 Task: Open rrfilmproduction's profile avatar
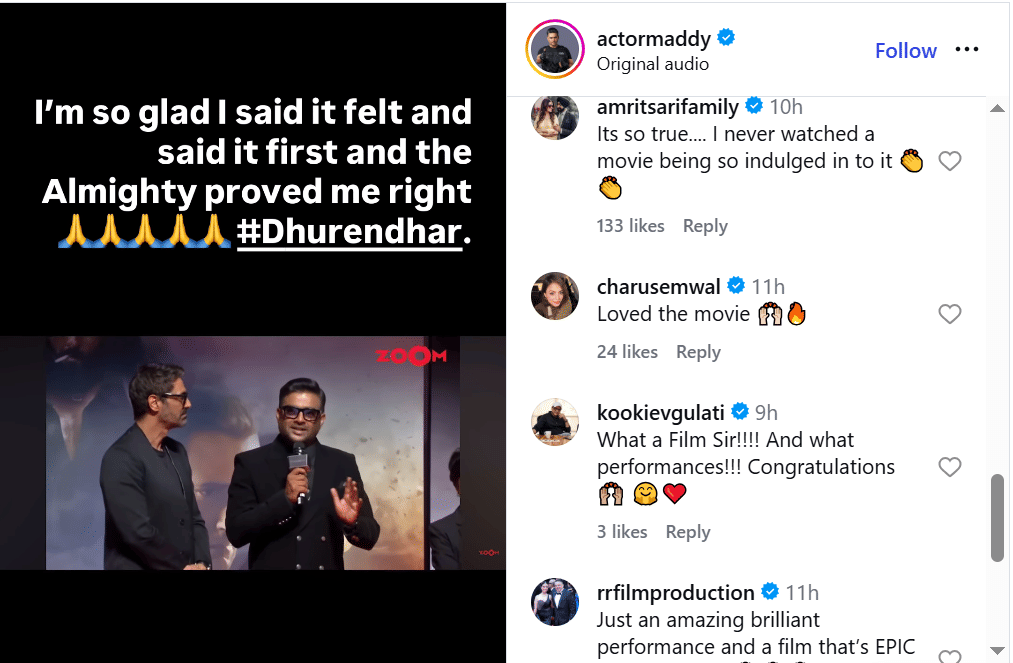[554, 602]
